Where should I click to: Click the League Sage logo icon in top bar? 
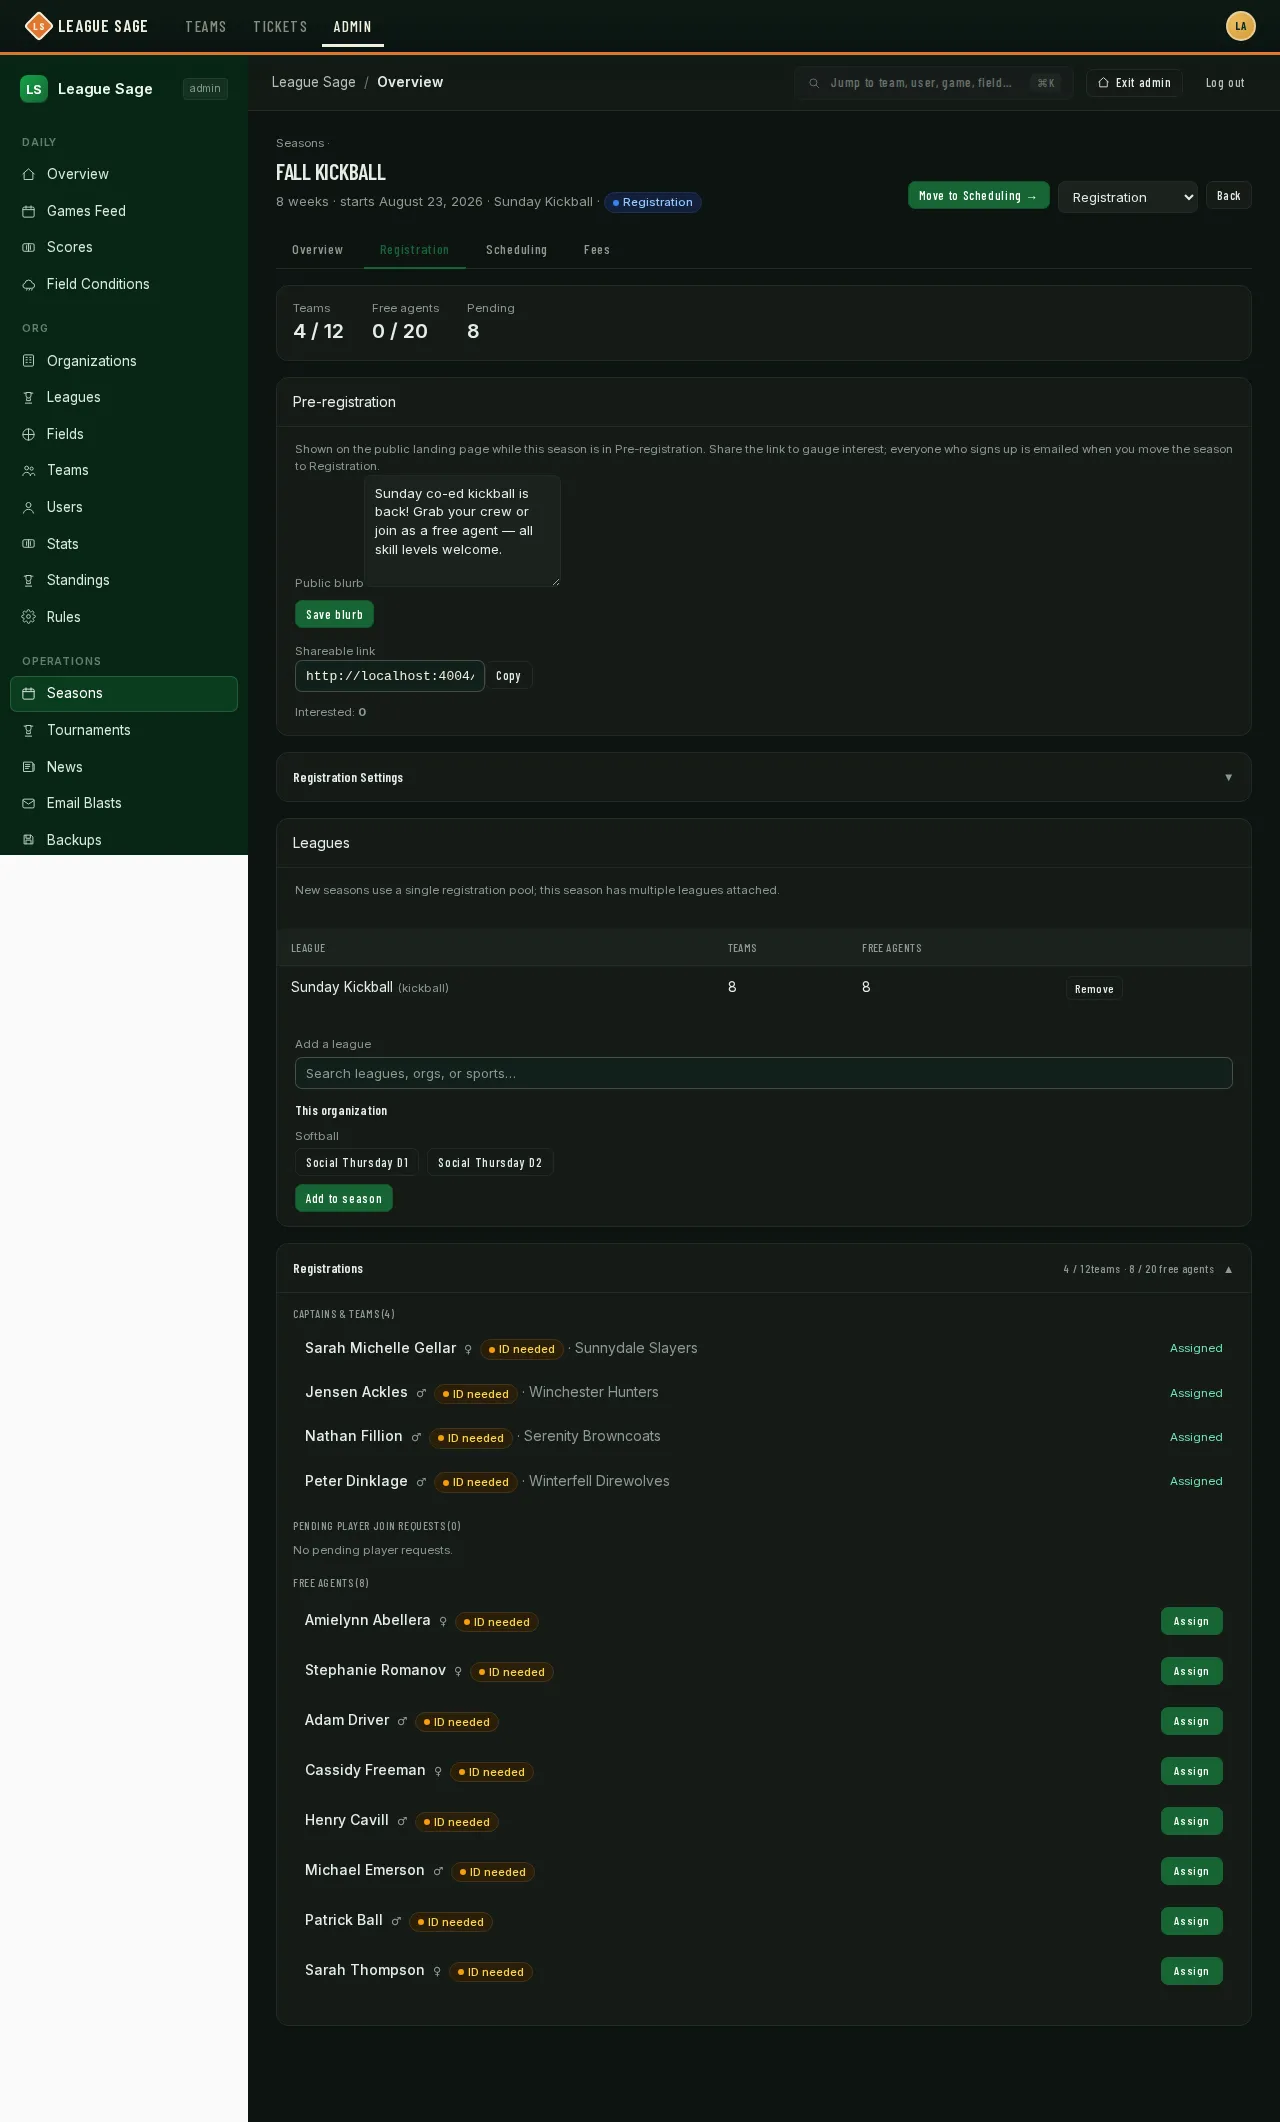coord(38,26)
